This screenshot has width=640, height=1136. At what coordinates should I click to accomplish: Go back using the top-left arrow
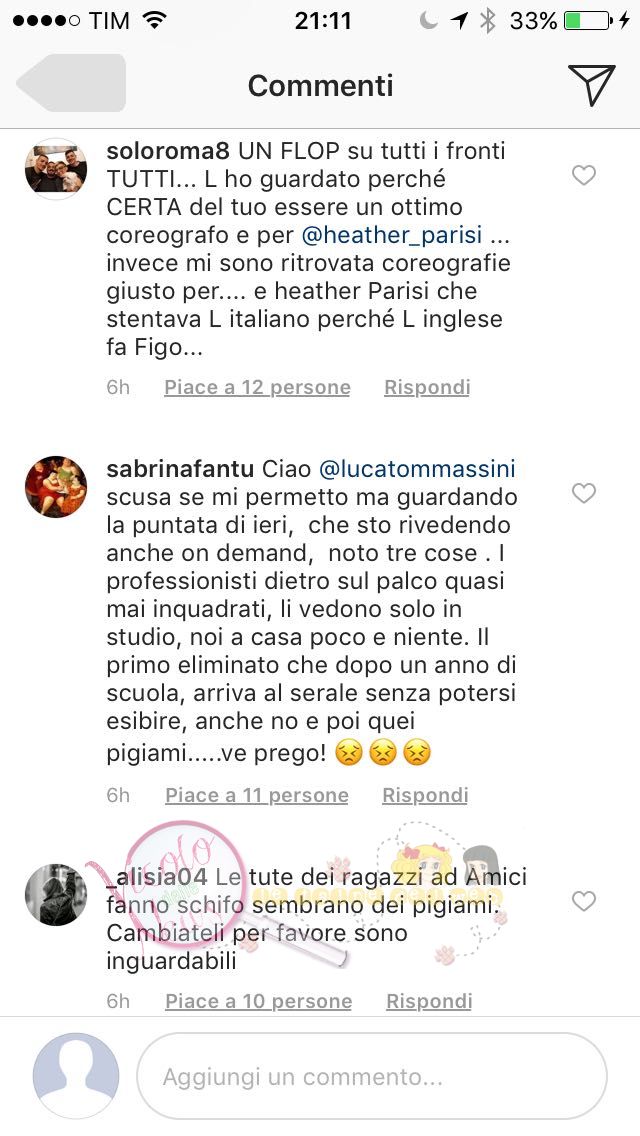tap(71, 83)
